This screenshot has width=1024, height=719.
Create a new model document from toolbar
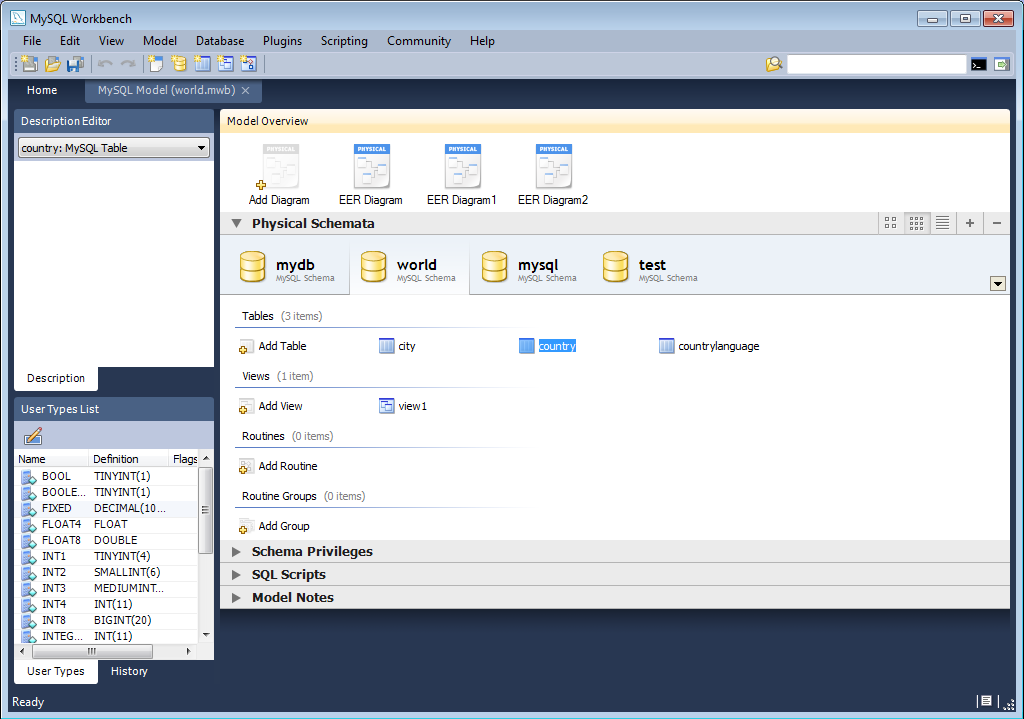pyautogui.click(x=27, y=63)
